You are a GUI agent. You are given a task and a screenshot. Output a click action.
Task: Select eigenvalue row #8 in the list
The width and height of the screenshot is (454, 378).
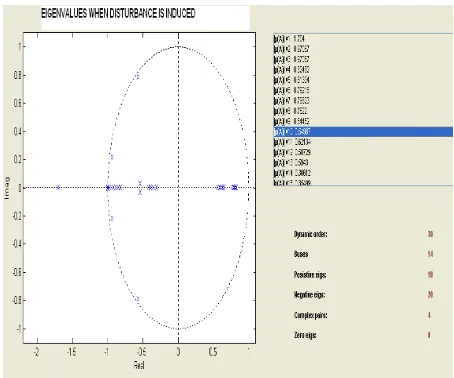click(x=363, y=111)
